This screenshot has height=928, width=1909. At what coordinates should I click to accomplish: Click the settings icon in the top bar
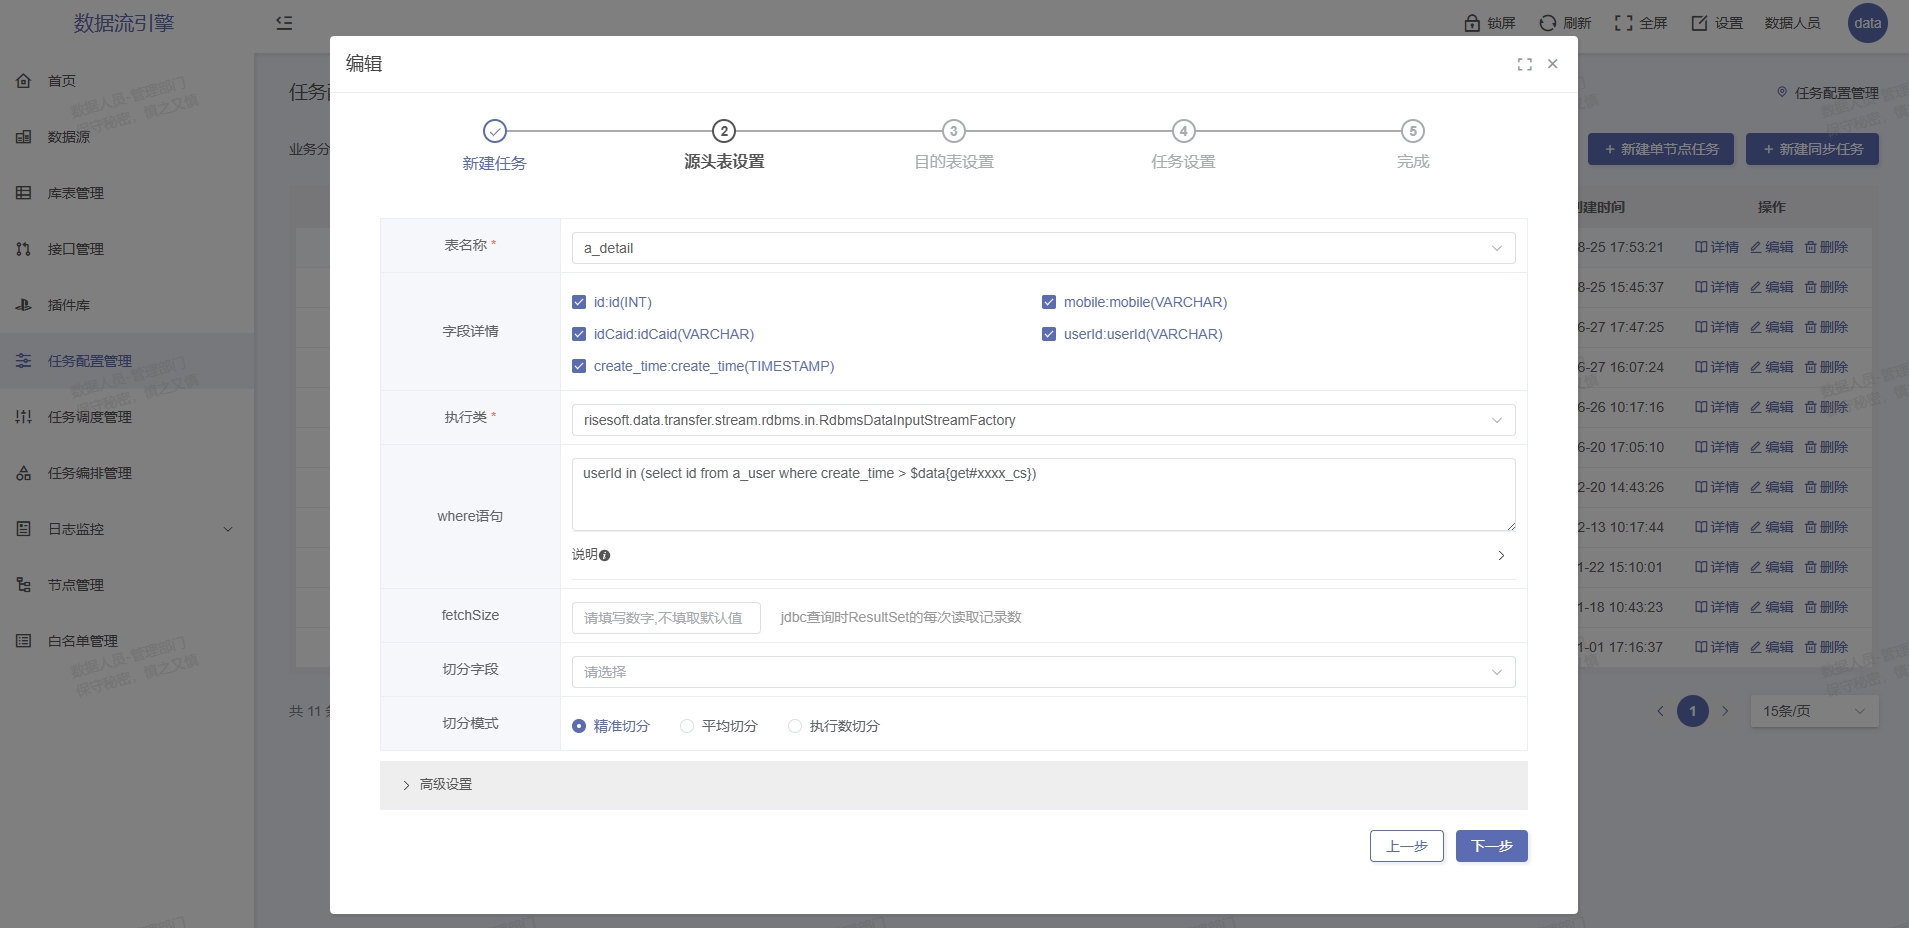click(x=1699, y=23)
